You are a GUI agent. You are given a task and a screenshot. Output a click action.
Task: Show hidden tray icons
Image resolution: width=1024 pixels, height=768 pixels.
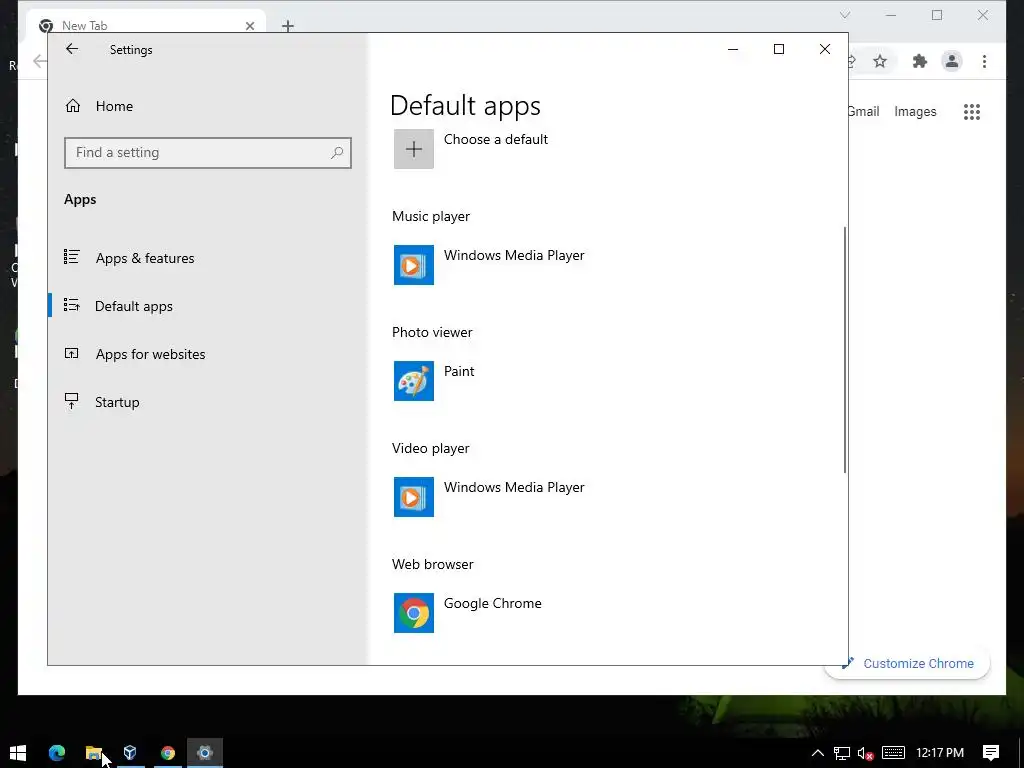point(817,753)
